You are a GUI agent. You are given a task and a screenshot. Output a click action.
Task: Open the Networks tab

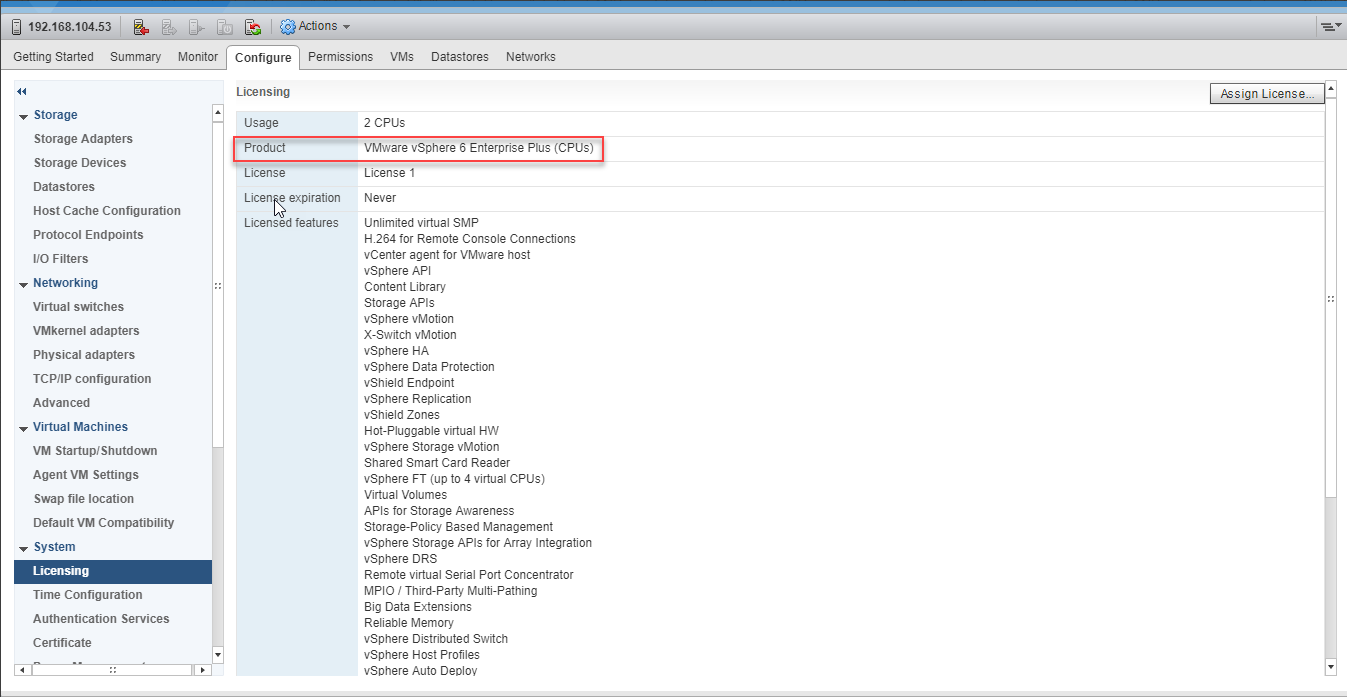tap(531, 57)
